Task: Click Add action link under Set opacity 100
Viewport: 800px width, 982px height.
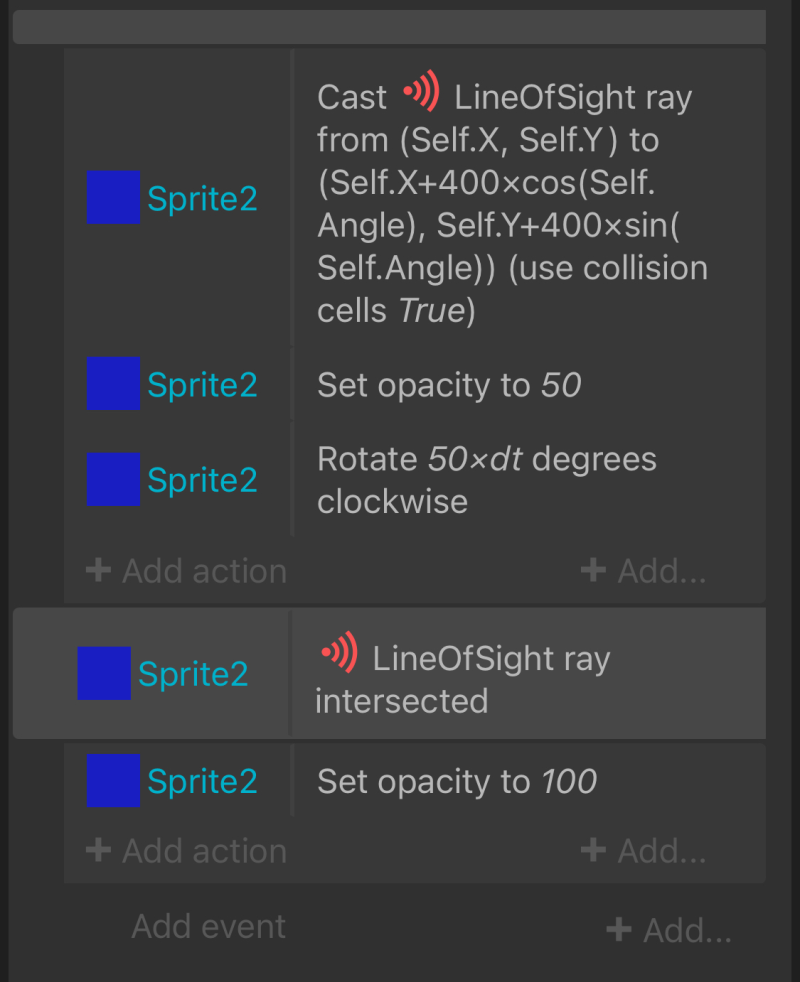Action: (x=186, y=850)
